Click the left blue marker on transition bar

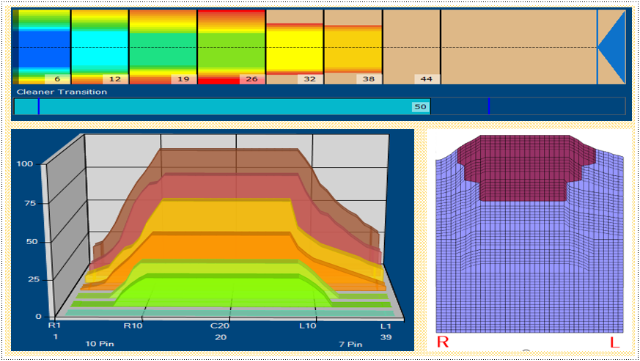coord(38,106)
